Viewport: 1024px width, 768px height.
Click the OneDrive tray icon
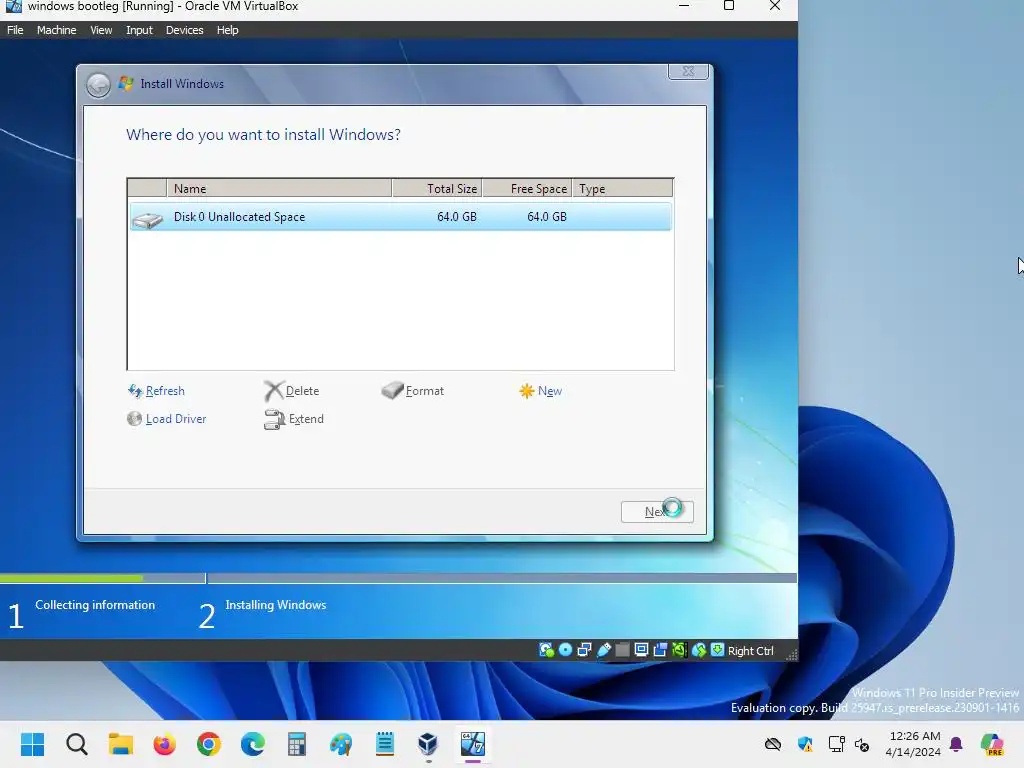point(773,744)
